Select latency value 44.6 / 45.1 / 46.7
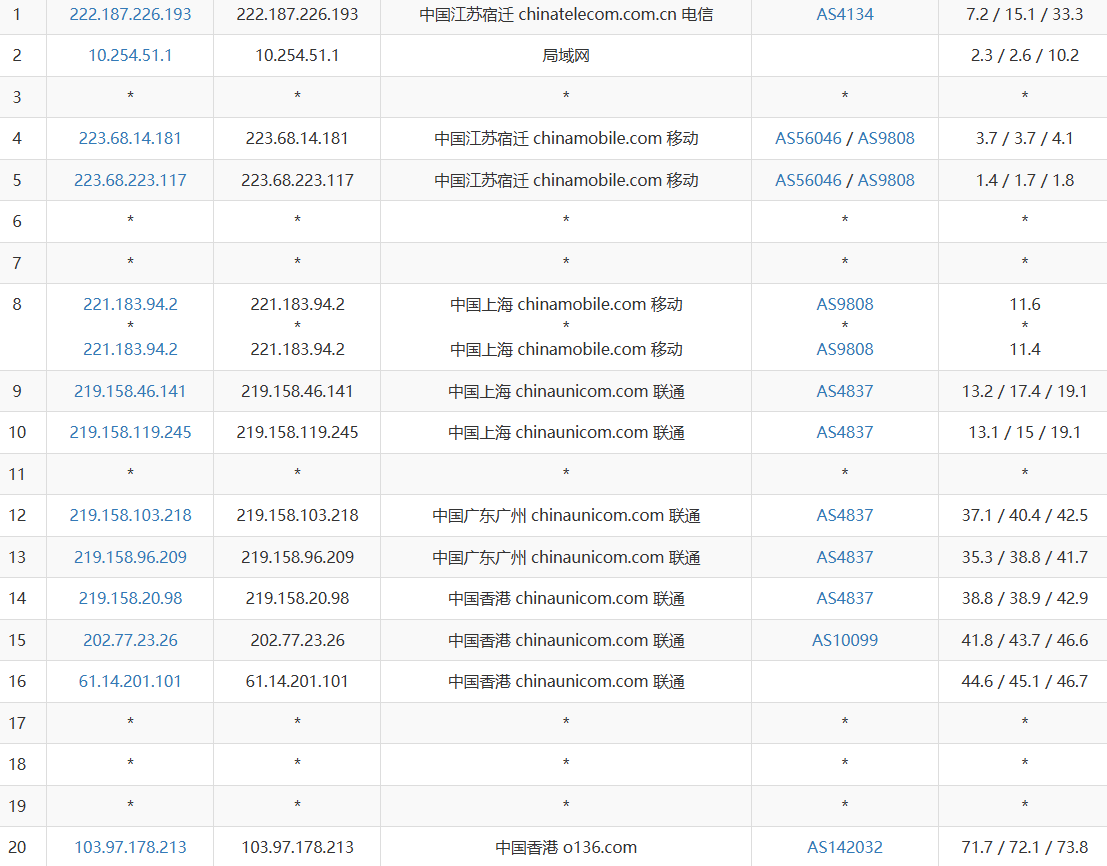The image size is (1107, 866). (1024, 681)
